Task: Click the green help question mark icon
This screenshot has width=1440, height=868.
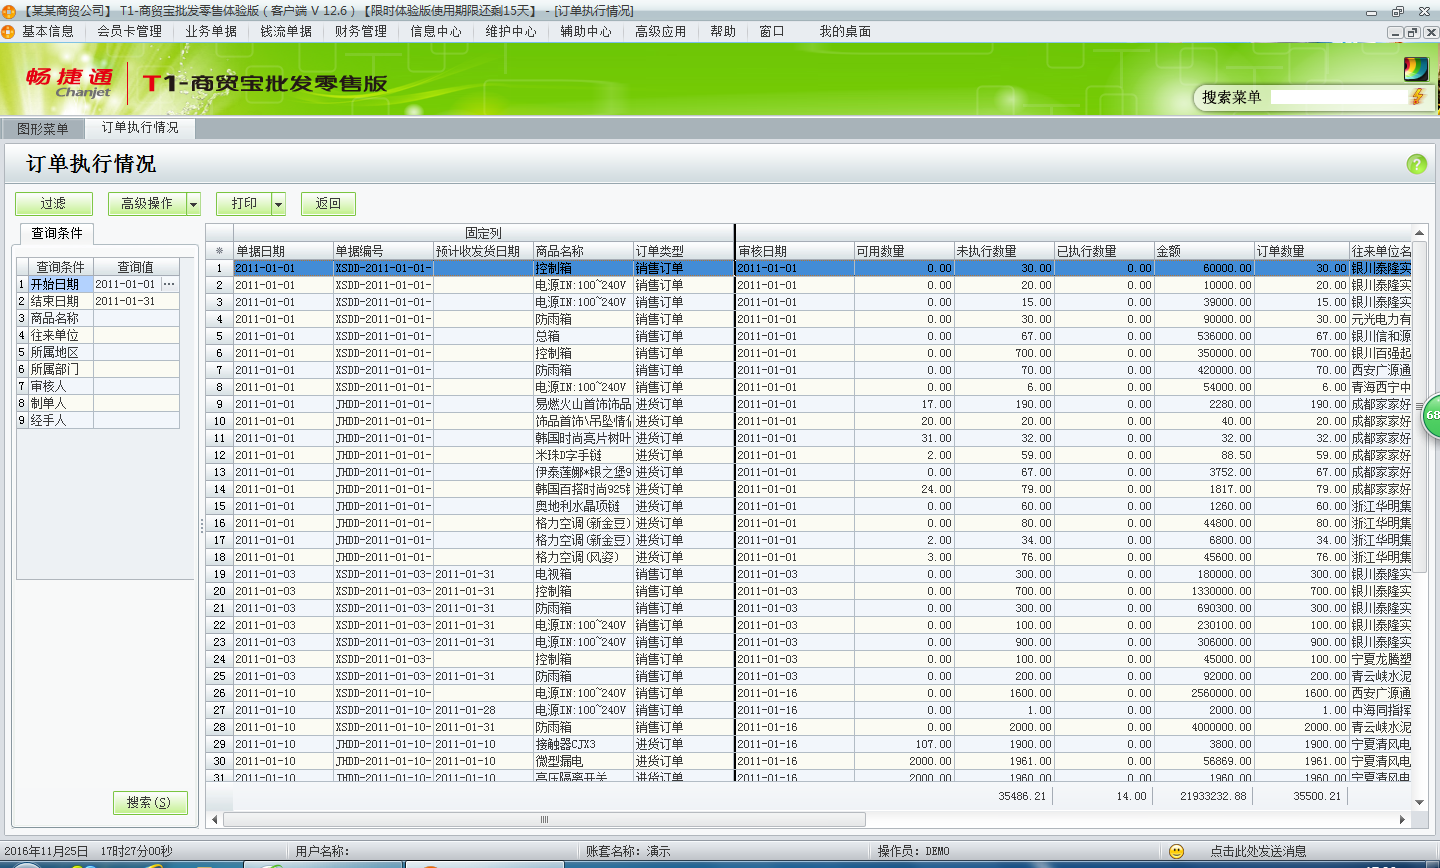Action: click(1416, 164)
